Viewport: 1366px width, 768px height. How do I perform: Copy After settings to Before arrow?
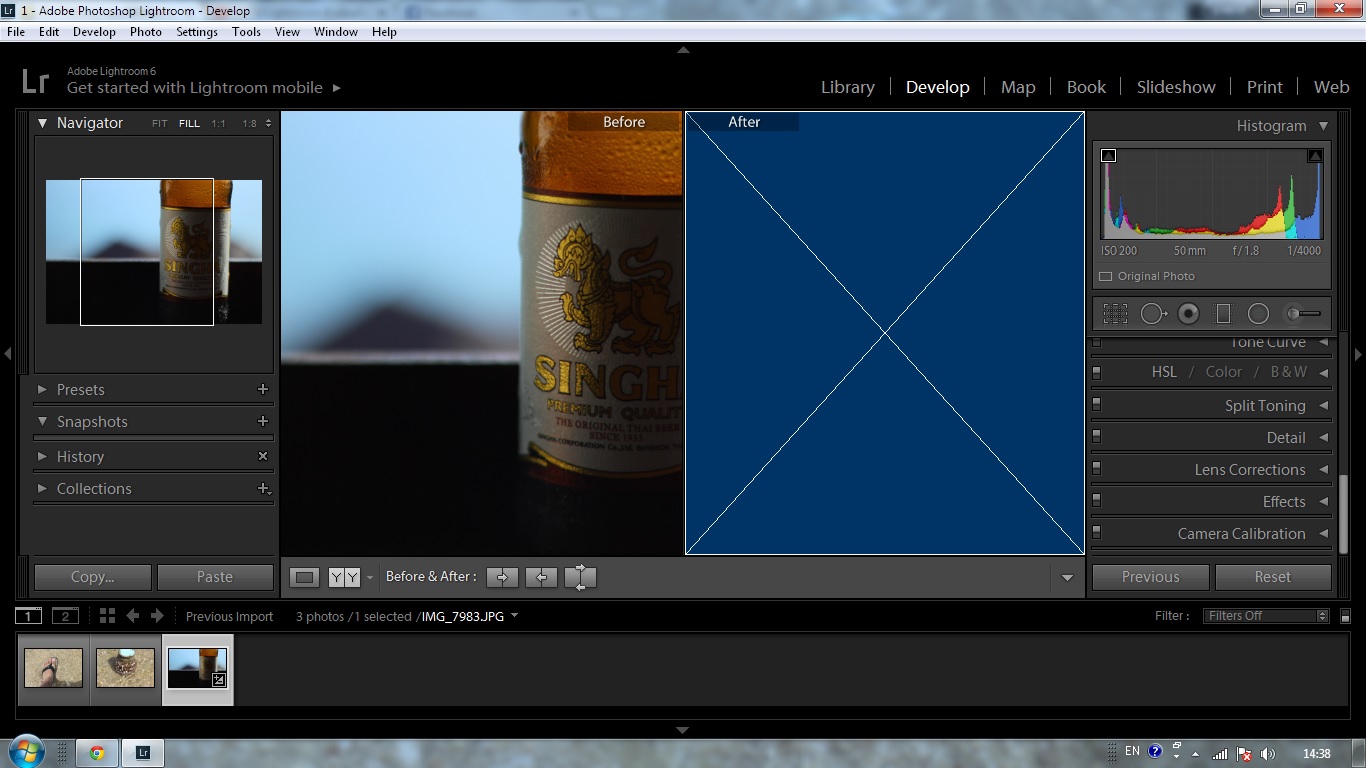pos(541,577)
